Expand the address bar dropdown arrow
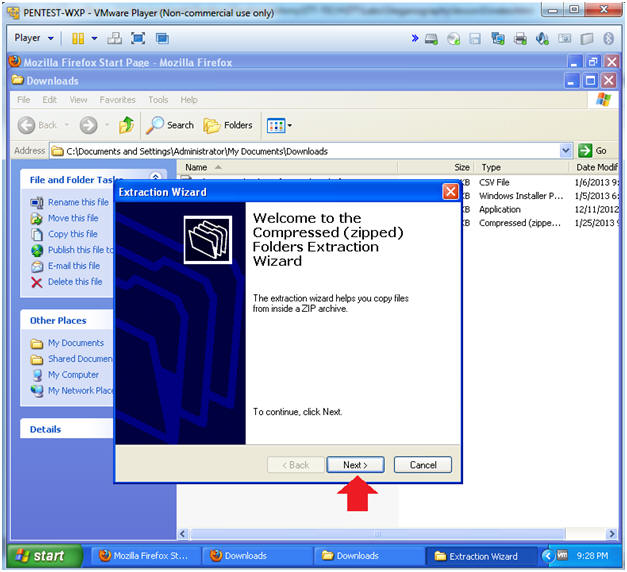627x572 pixels. tap(565, 151)
